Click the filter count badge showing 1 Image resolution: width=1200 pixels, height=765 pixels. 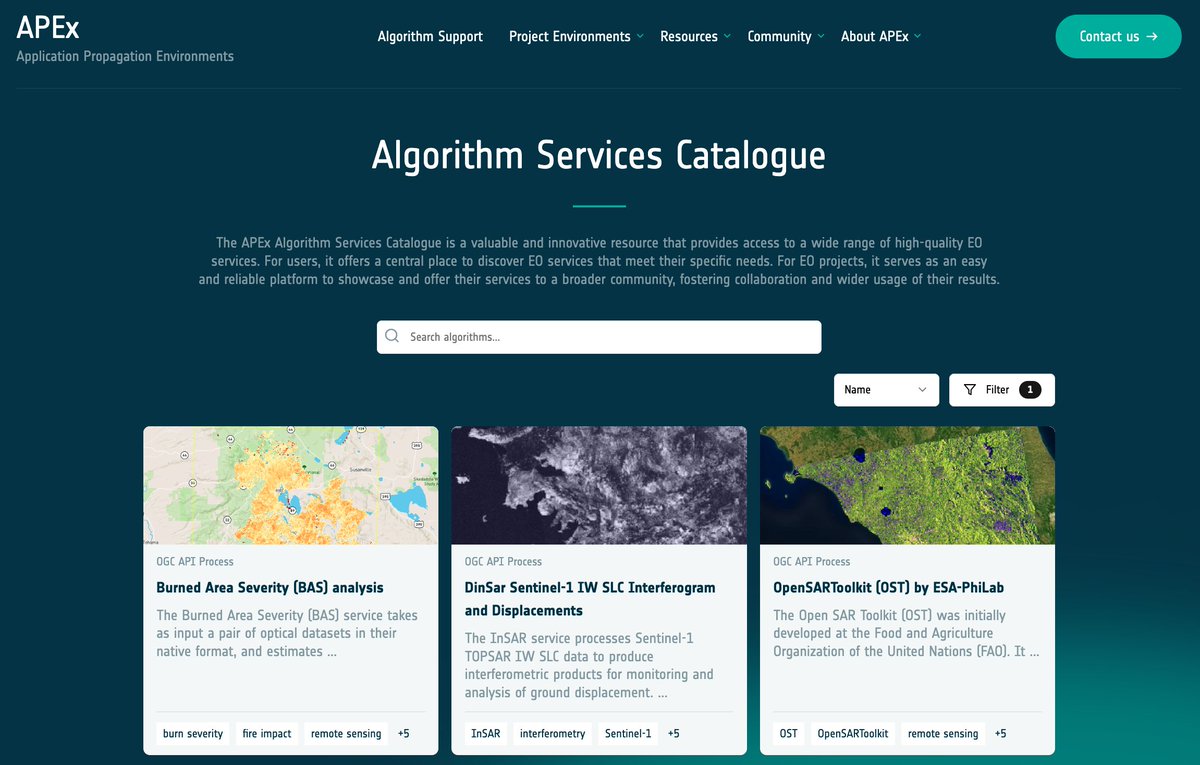[x=1029, y=390]
